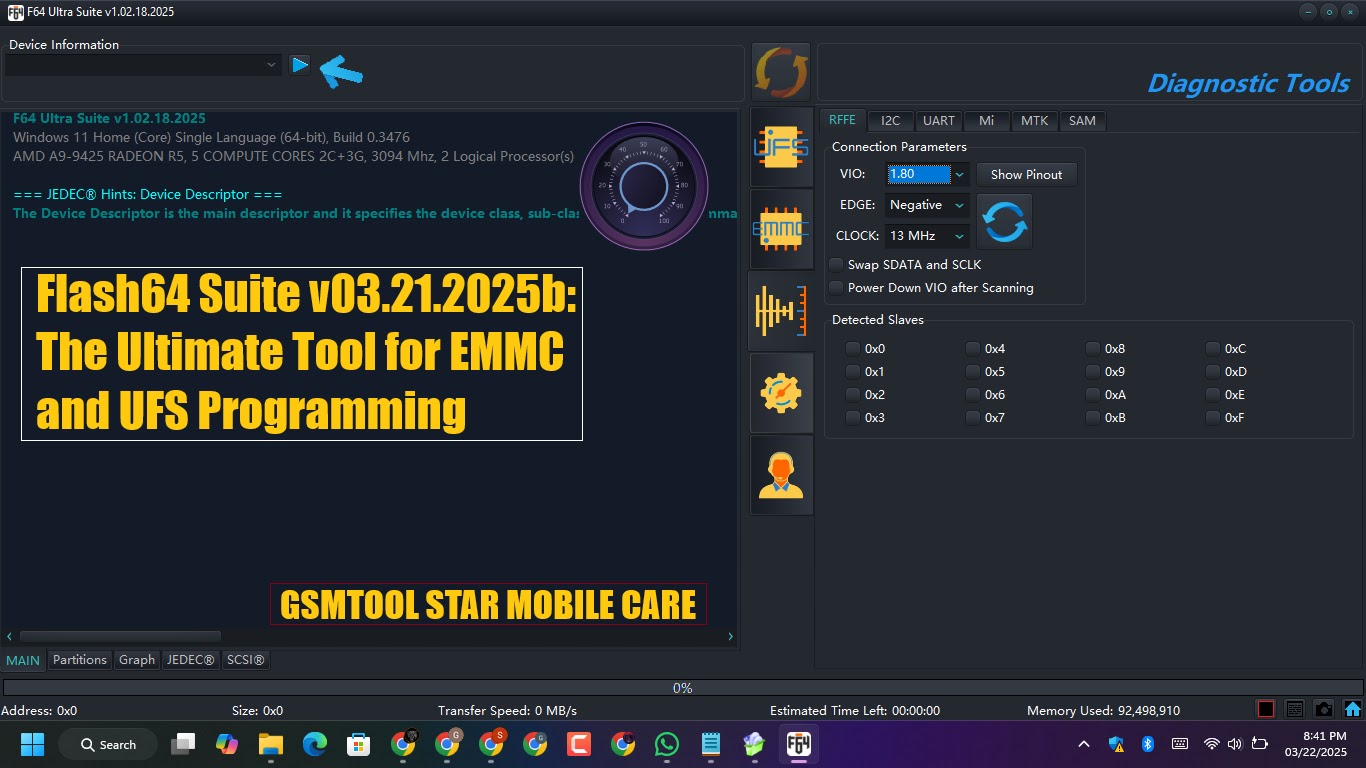The height and width of the screenshot is (768, 1366).
Task: Click the orange circular refresh icon
Action: (781, 72)
